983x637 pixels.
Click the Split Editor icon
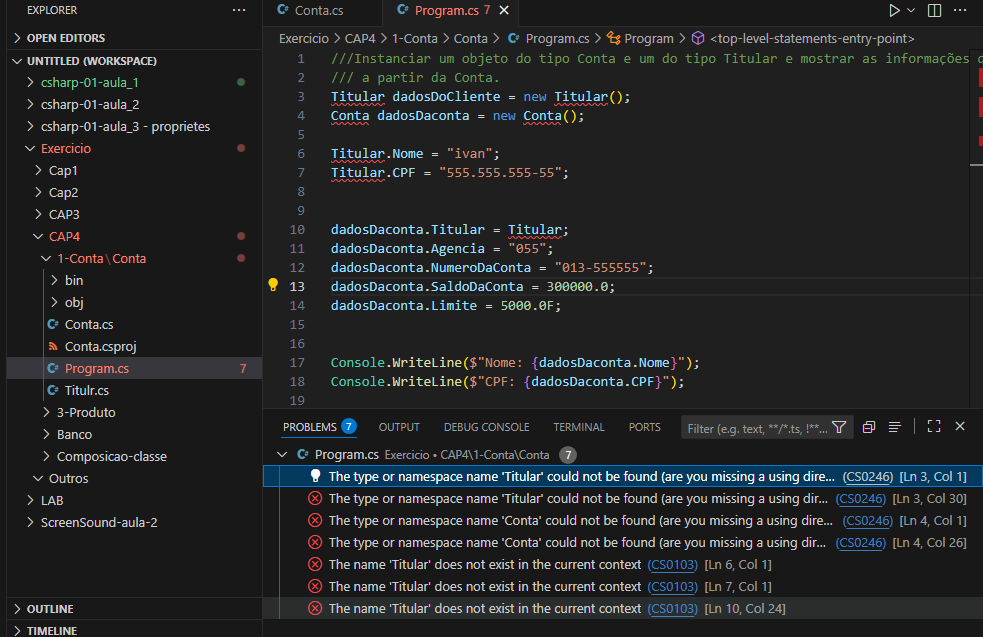click(934, 10)
